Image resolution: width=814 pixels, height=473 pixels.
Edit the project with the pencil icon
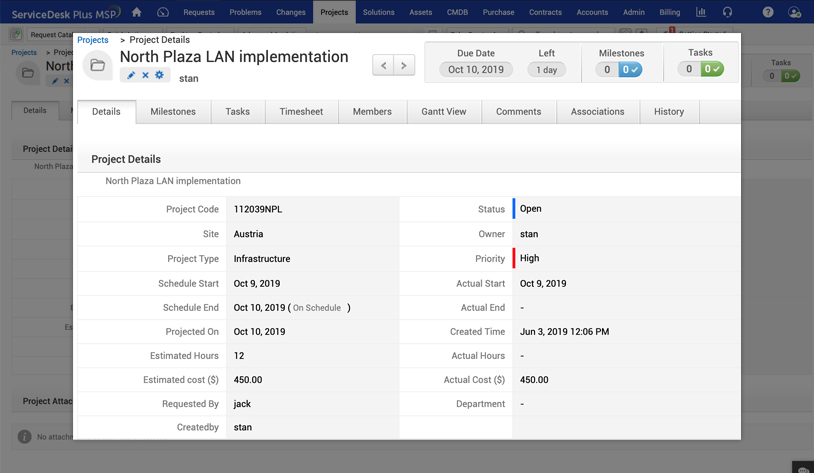pyautogui.click(x=131, y=75)
